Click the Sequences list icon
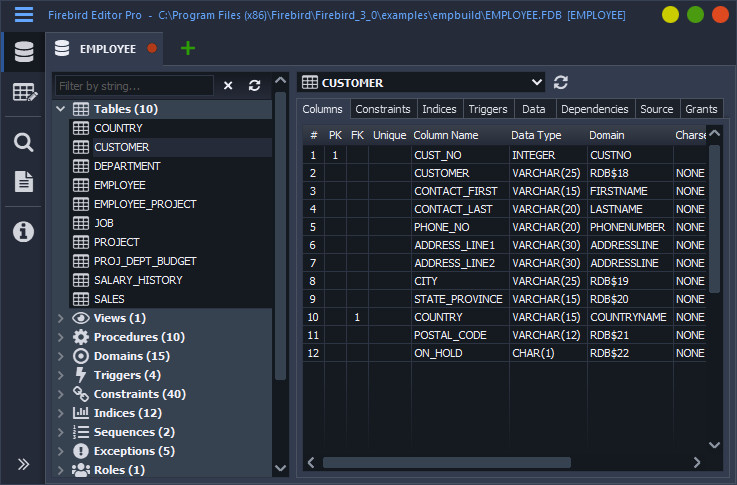The height and width of the screenshot is (485, 737). point(81,432)
